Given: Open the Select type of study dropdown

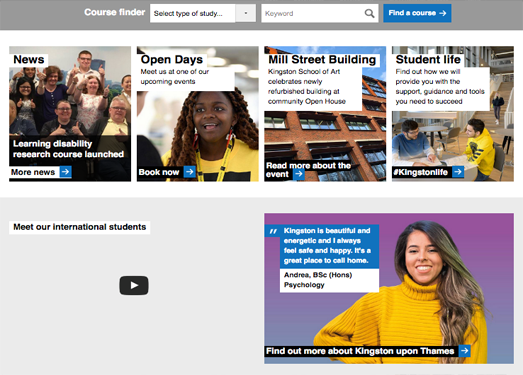Looking at the screenshot, I should point(203,13).
